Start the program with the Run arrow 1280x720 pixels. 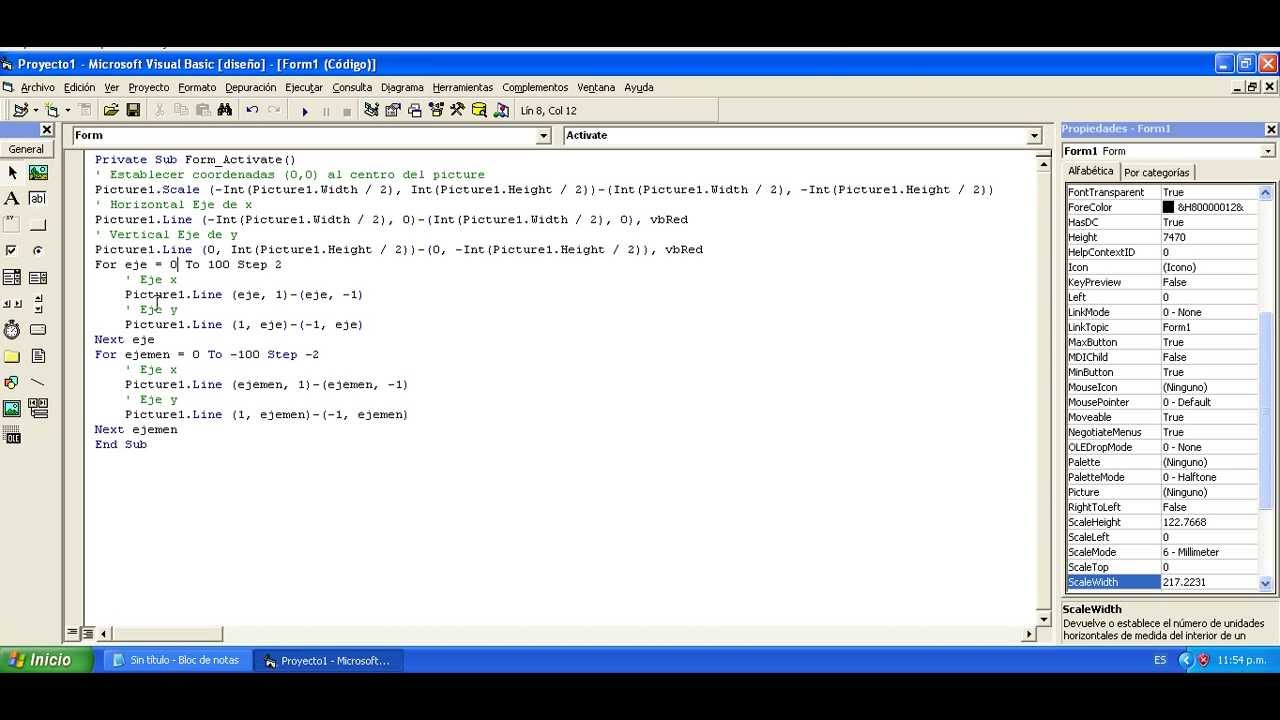(305, 111)
